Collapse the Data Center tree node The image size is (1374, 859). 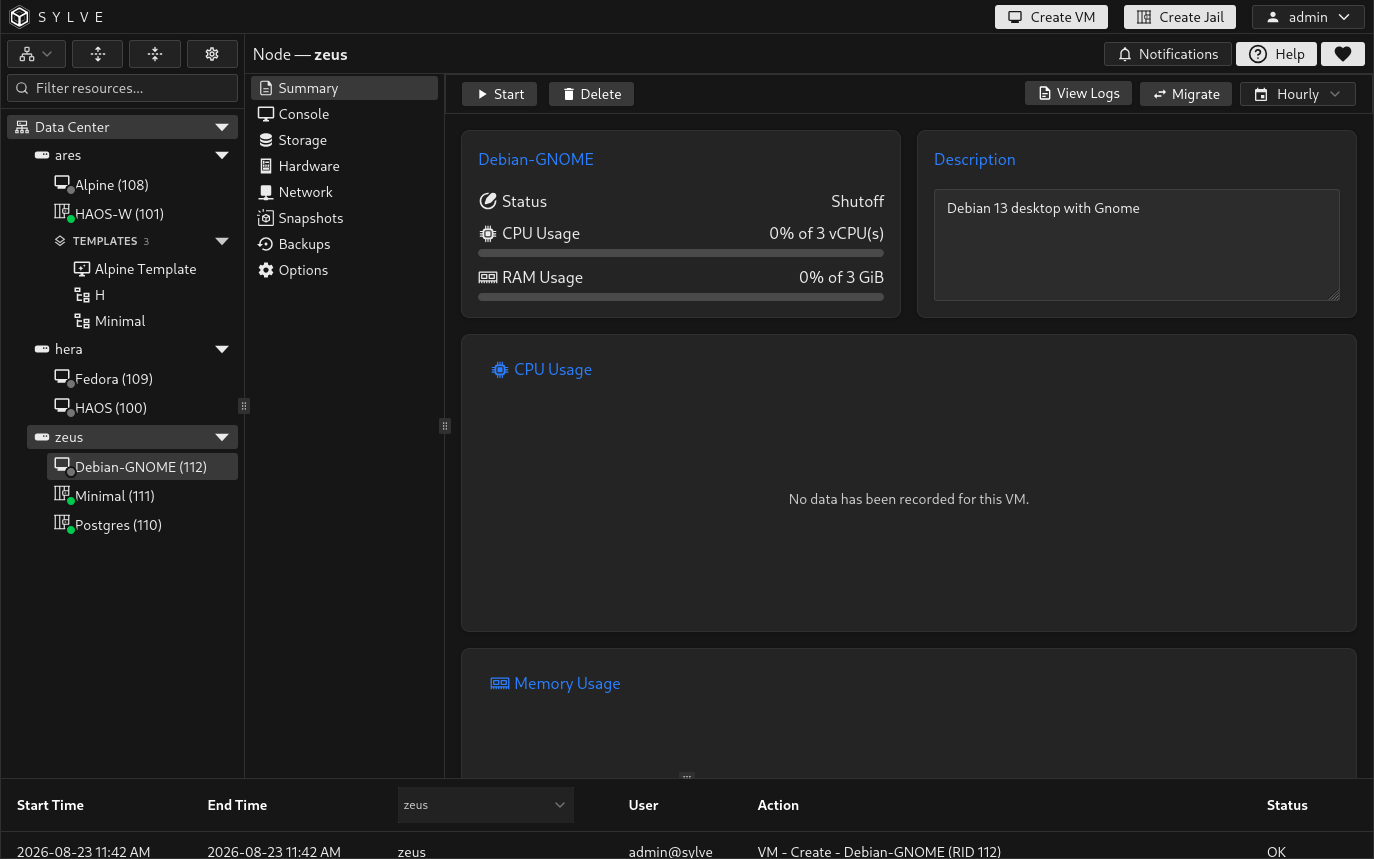[222, 127]
